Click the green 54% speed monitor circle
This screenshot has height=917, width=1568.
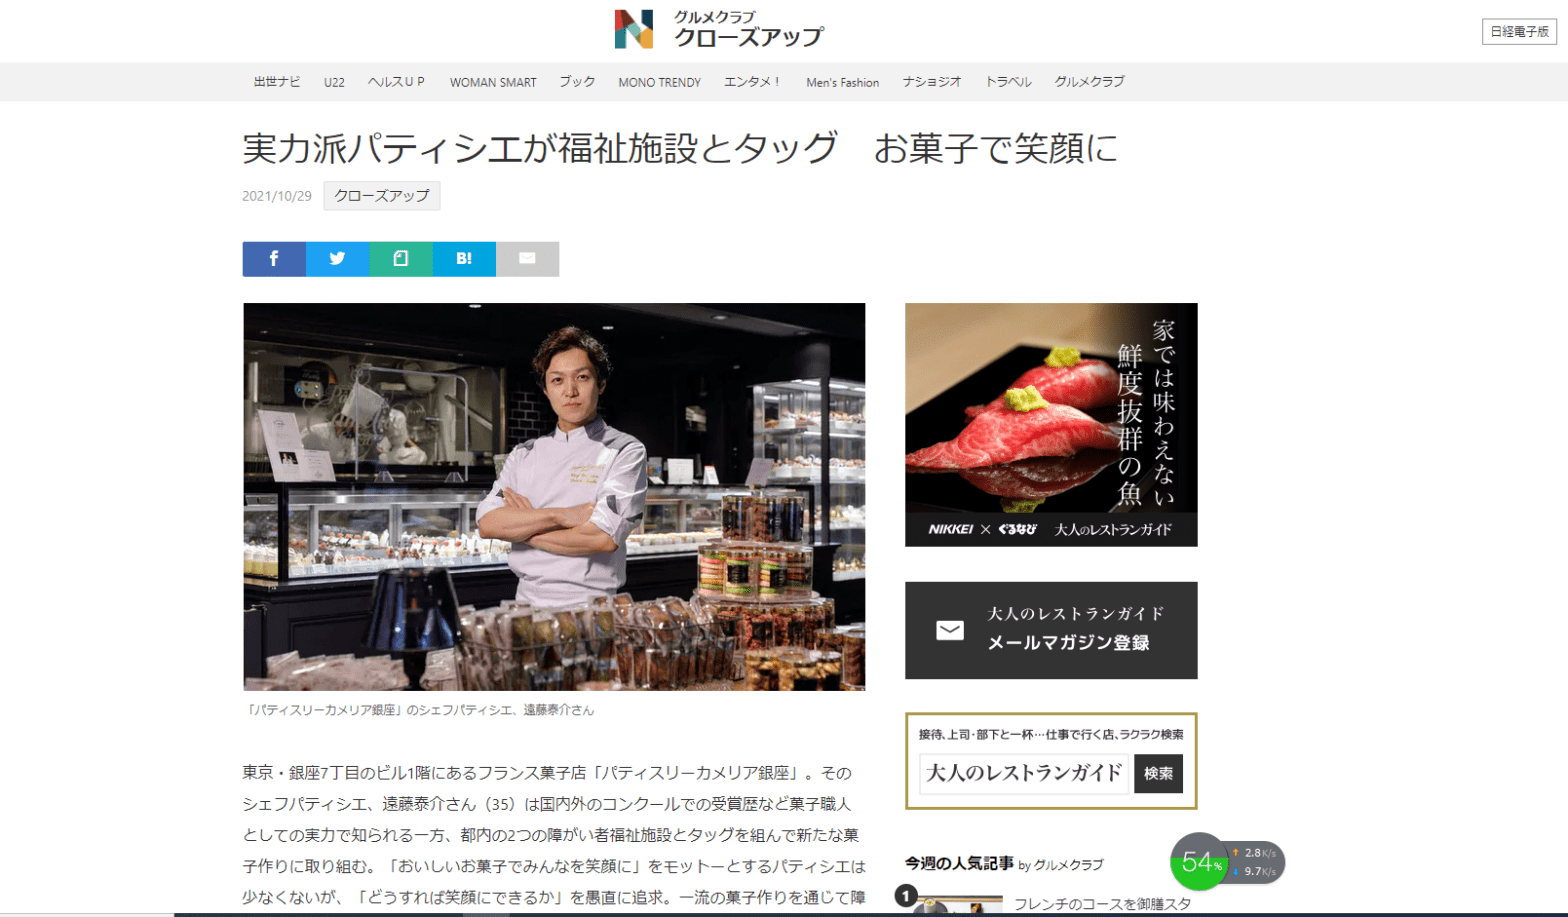click(1198, 861)
